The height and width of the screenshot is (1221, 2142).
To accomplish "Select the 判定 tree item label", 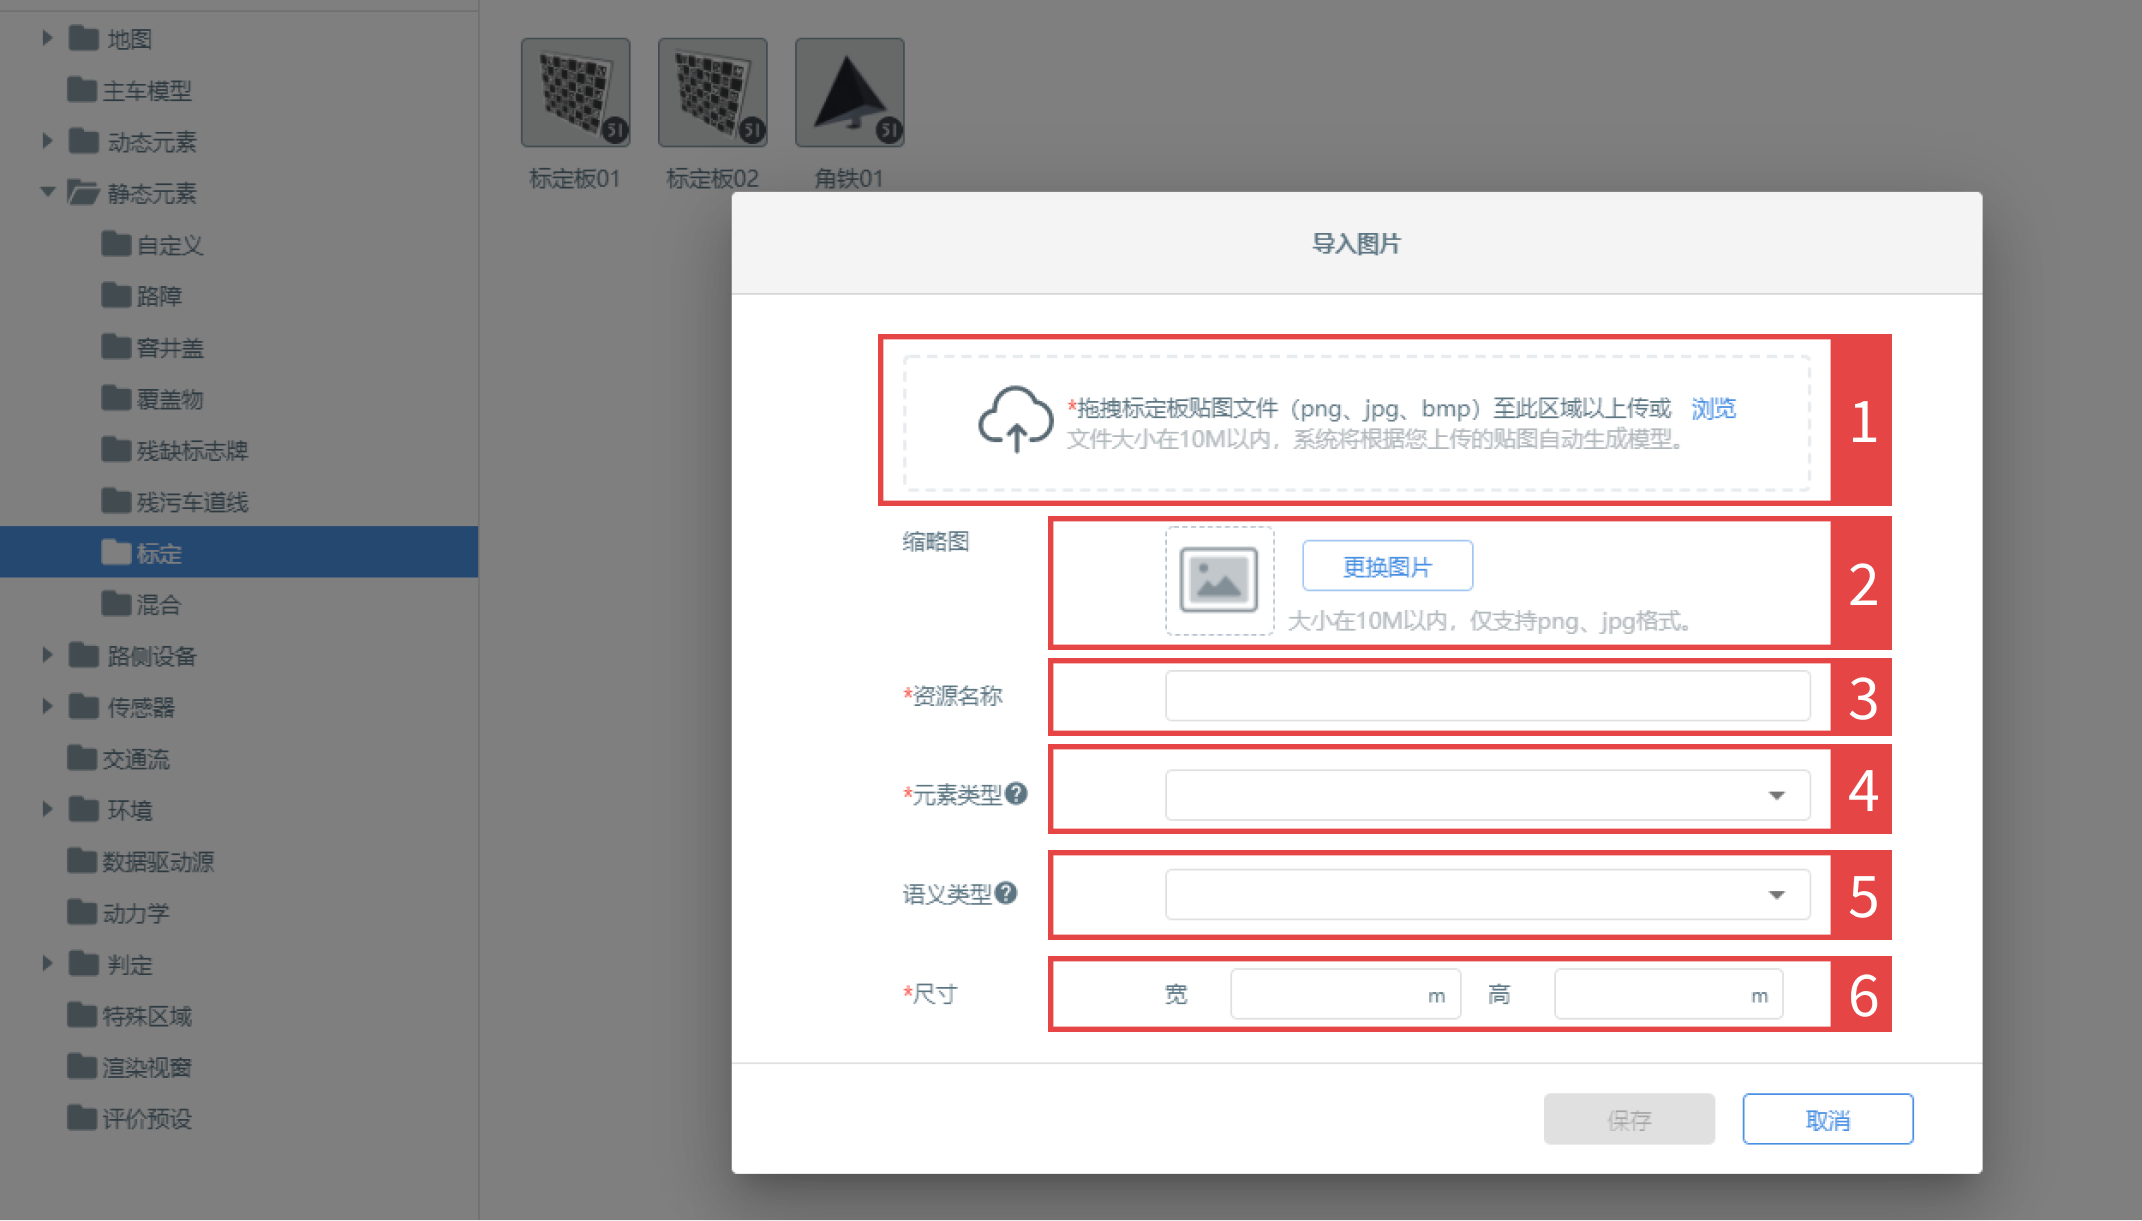I will click(x=130, y=964).
